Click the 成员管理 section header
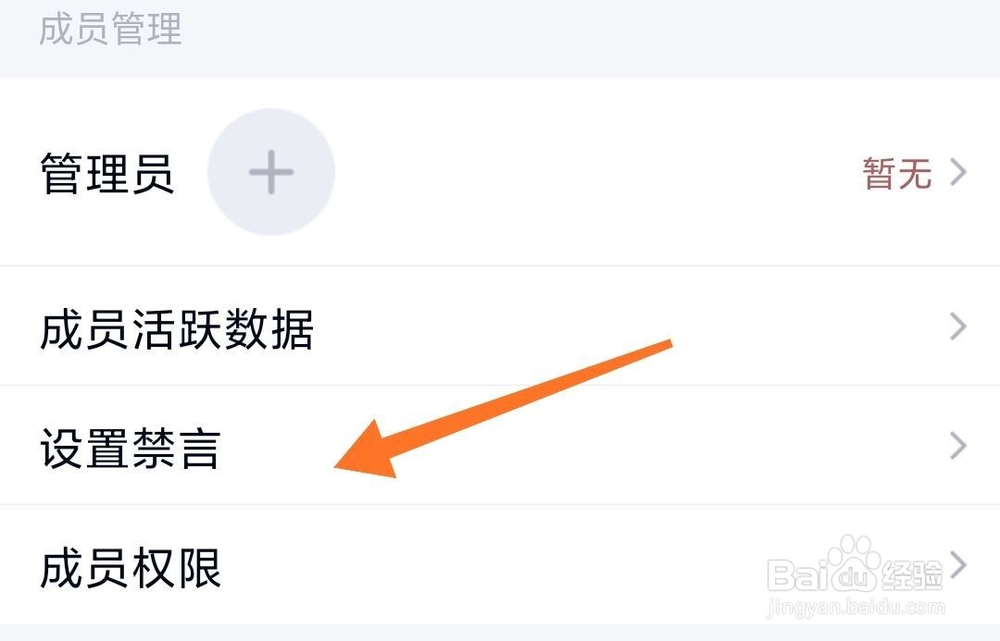This screenshot has height=641, width=1000. tap(110, 29)
